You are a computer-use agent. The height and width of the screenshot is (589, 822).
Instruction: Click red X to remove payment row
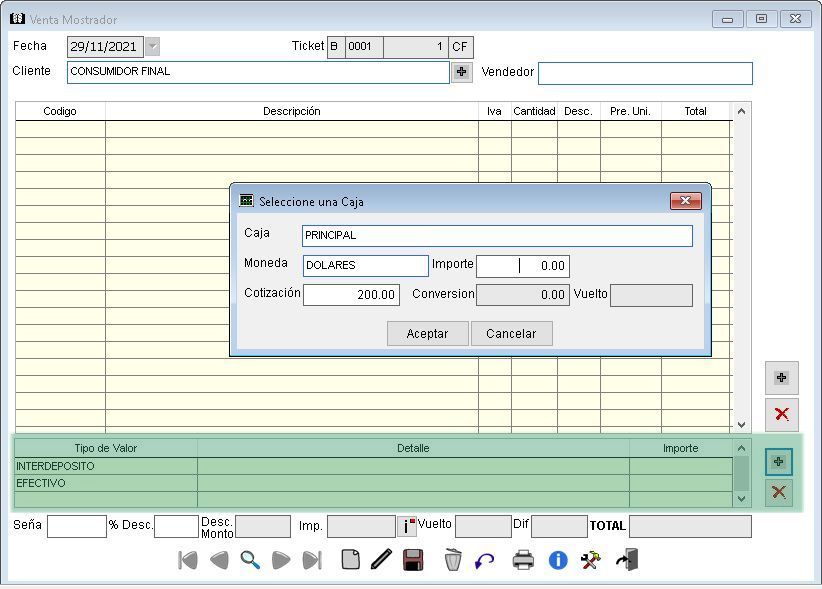pyautogui.click(x=779, y=491)
